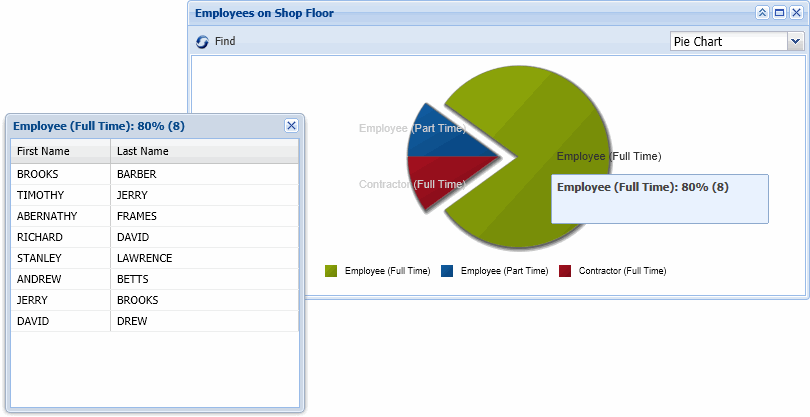Click the Find button label
Image resolution: width=810 pixels, height=417 pixels.
pos(225,41)
